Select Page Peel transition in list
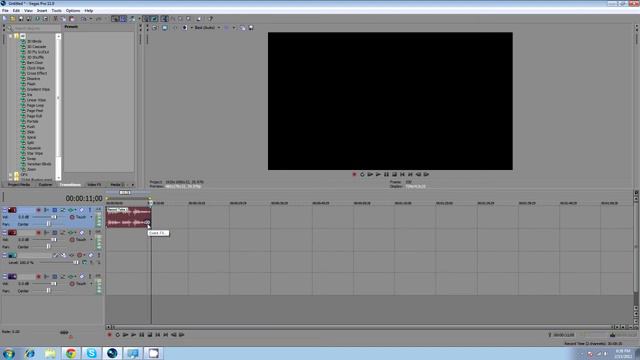Screen dimensions: 640x360 click(x=35, y=111)
